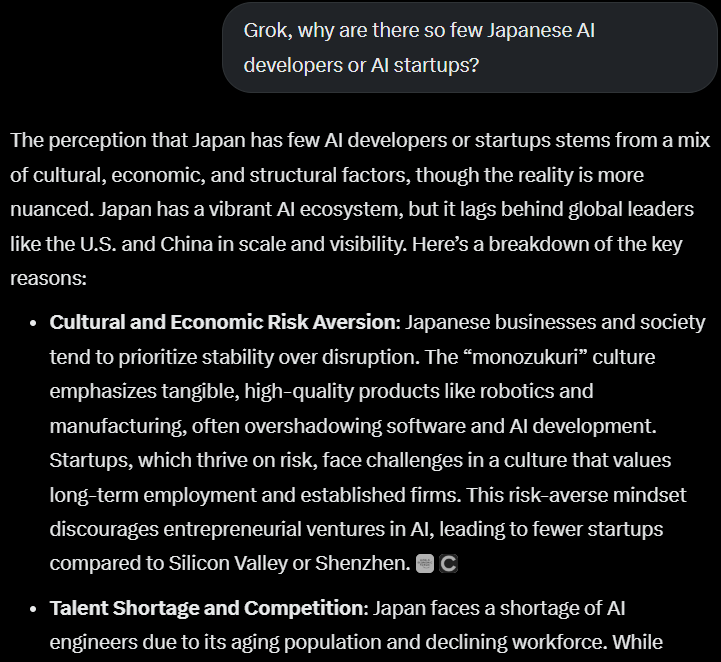Click the word 'Shenzhen' before the citations
This screenshot has height=662, width=721.
(360, 564)
